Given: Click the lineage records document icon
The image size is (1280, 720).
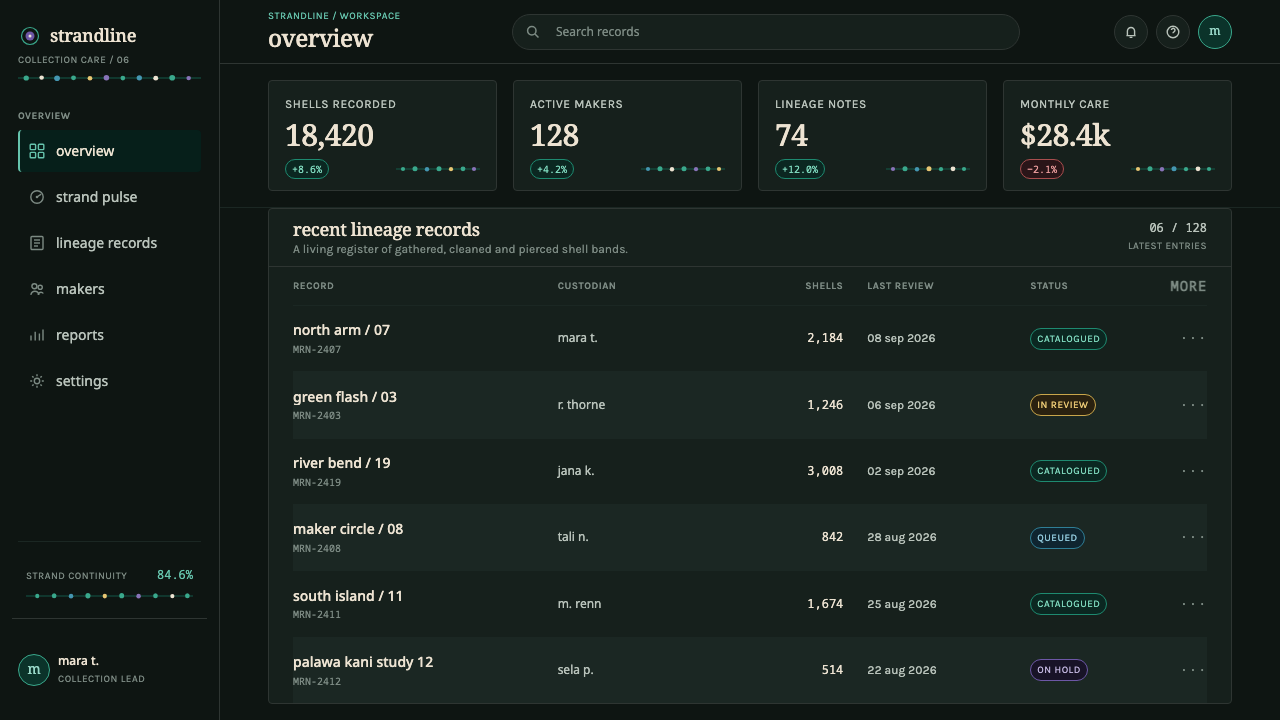Looking at the screenshot, I should [x=37, y=243].
